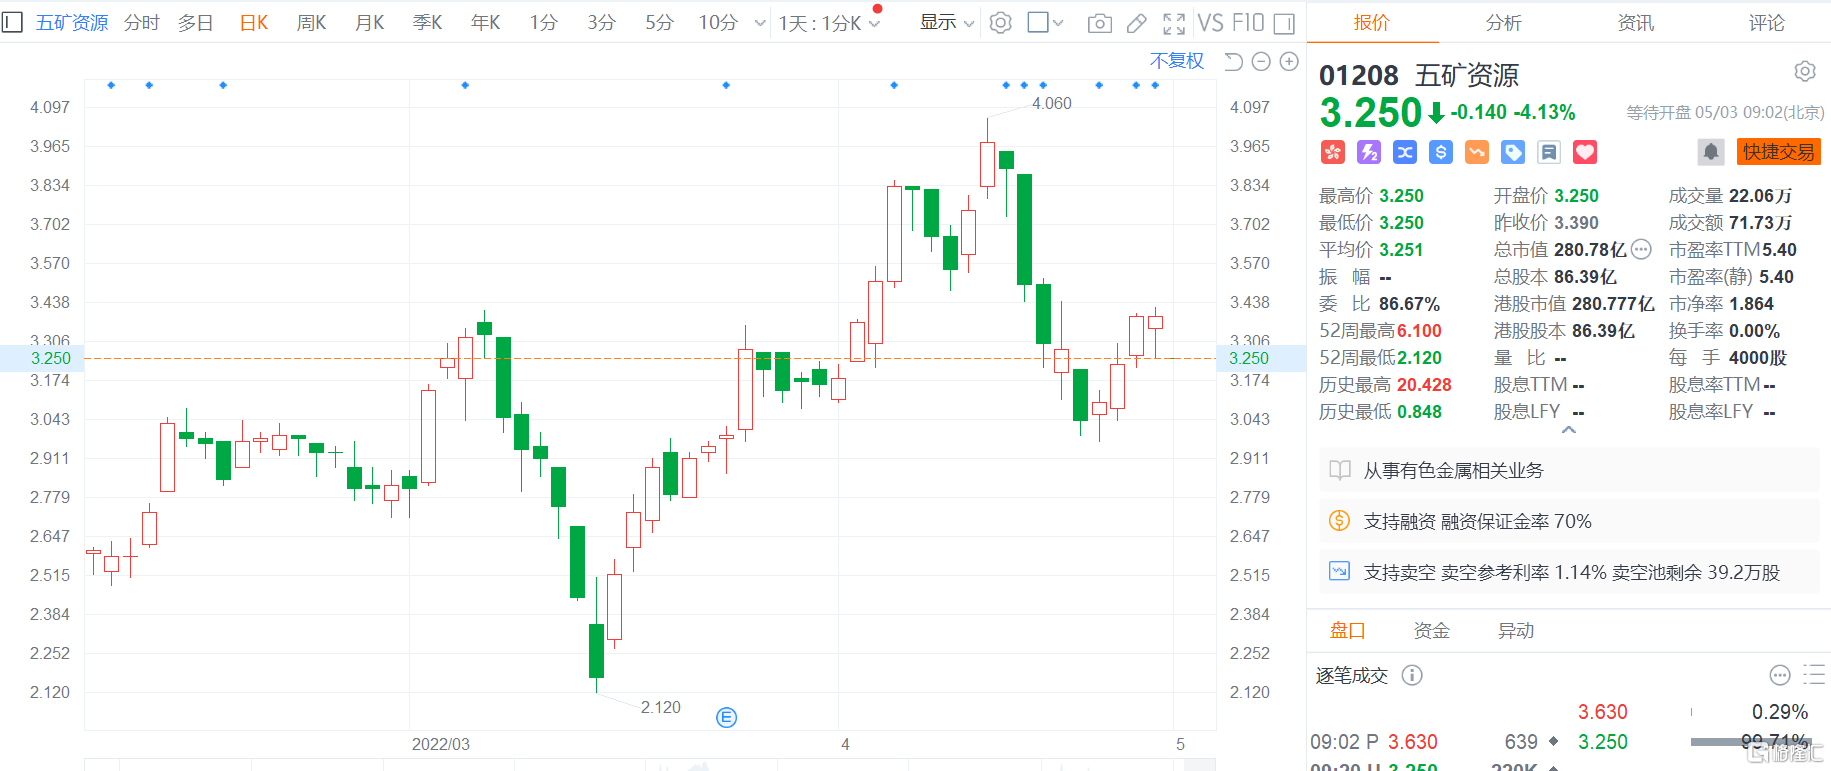Viewport: 1831px width, 771px height.
Task: Enter fullscreen chart mode
Action: pyautogui.click(x=1174, y=23)
